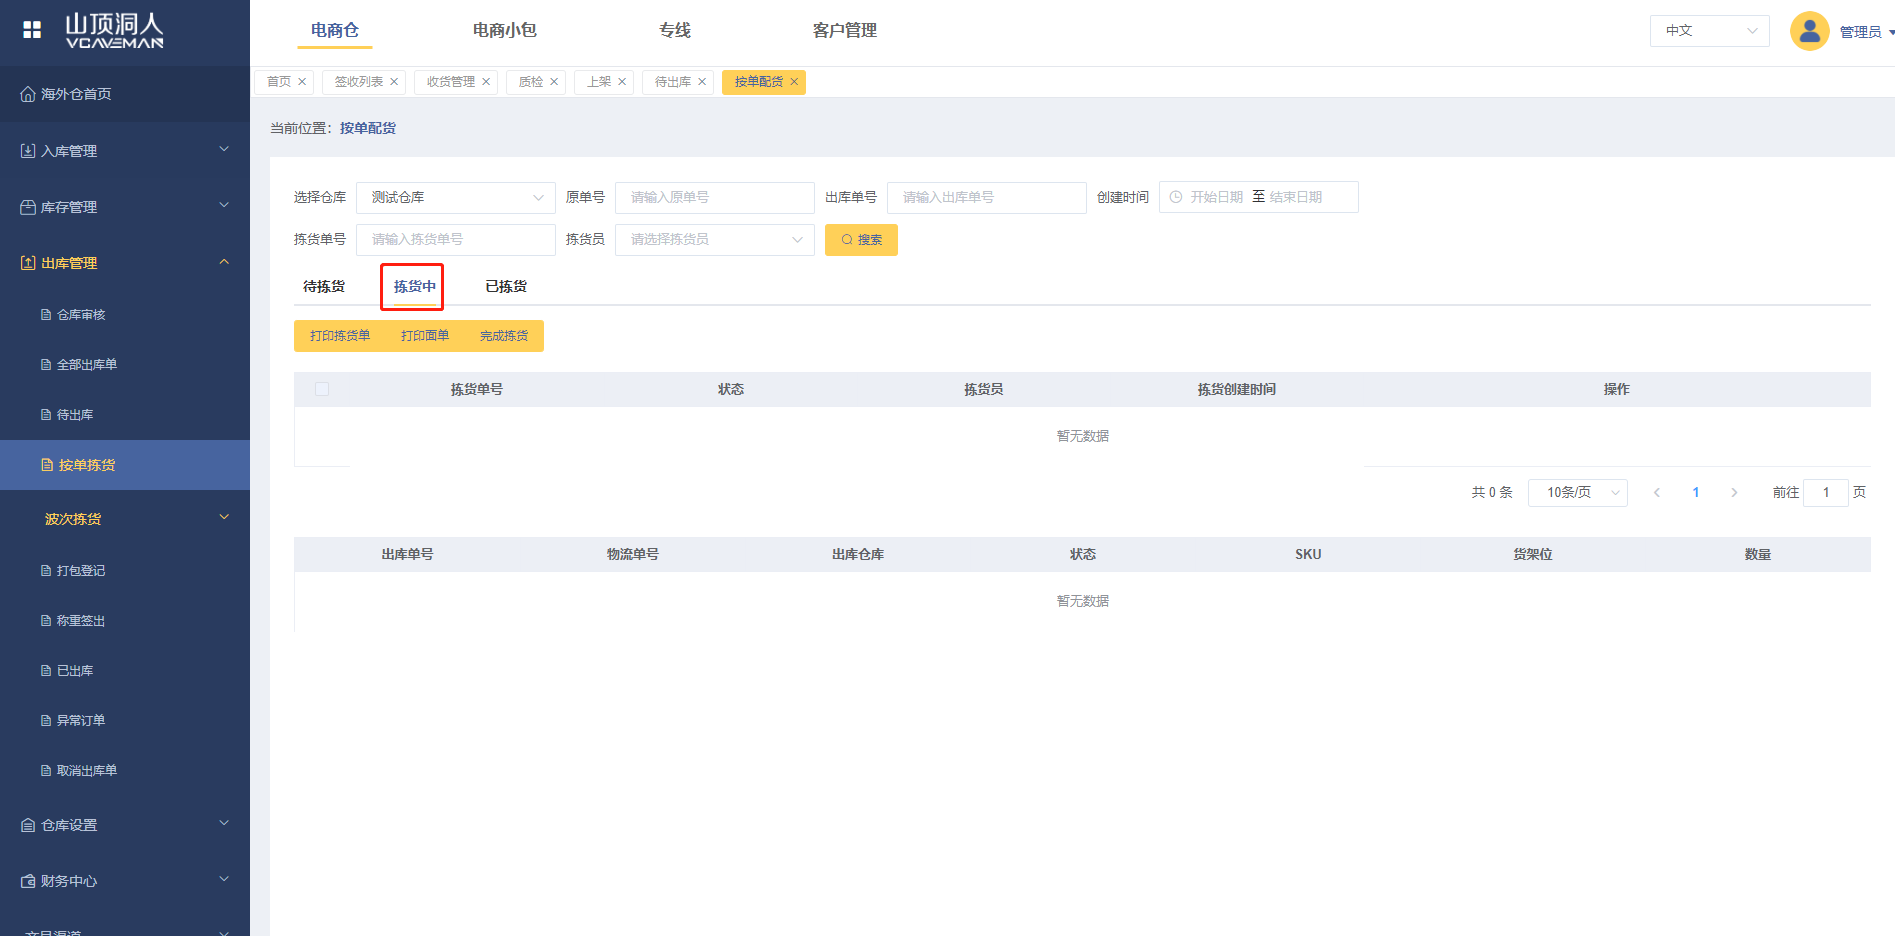Click the app grid menu icon
The height and width of the screenshot is (936, 1895).
pyautogui.click(x=32, y=30)
